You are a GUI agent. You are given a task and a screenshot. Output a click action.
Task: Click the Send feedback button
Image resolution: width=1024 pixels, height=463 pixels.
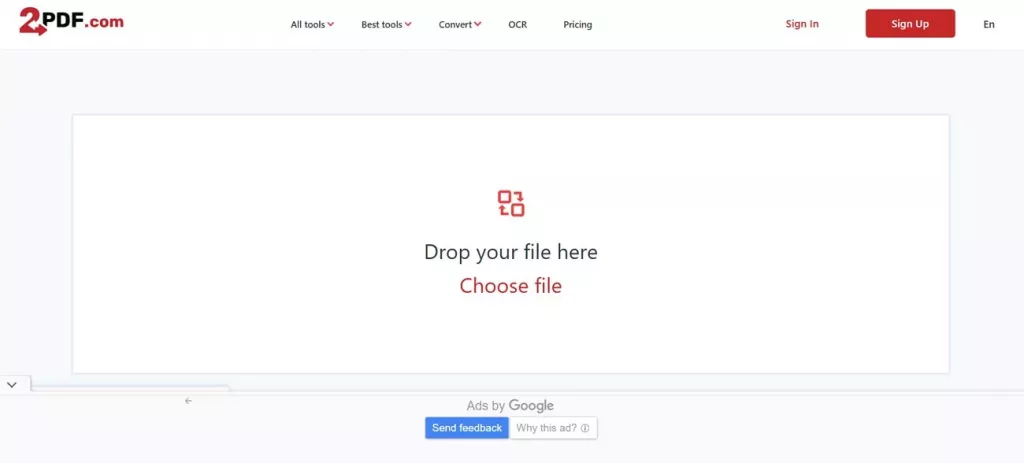pyautogui.click(x=467, y=428)
